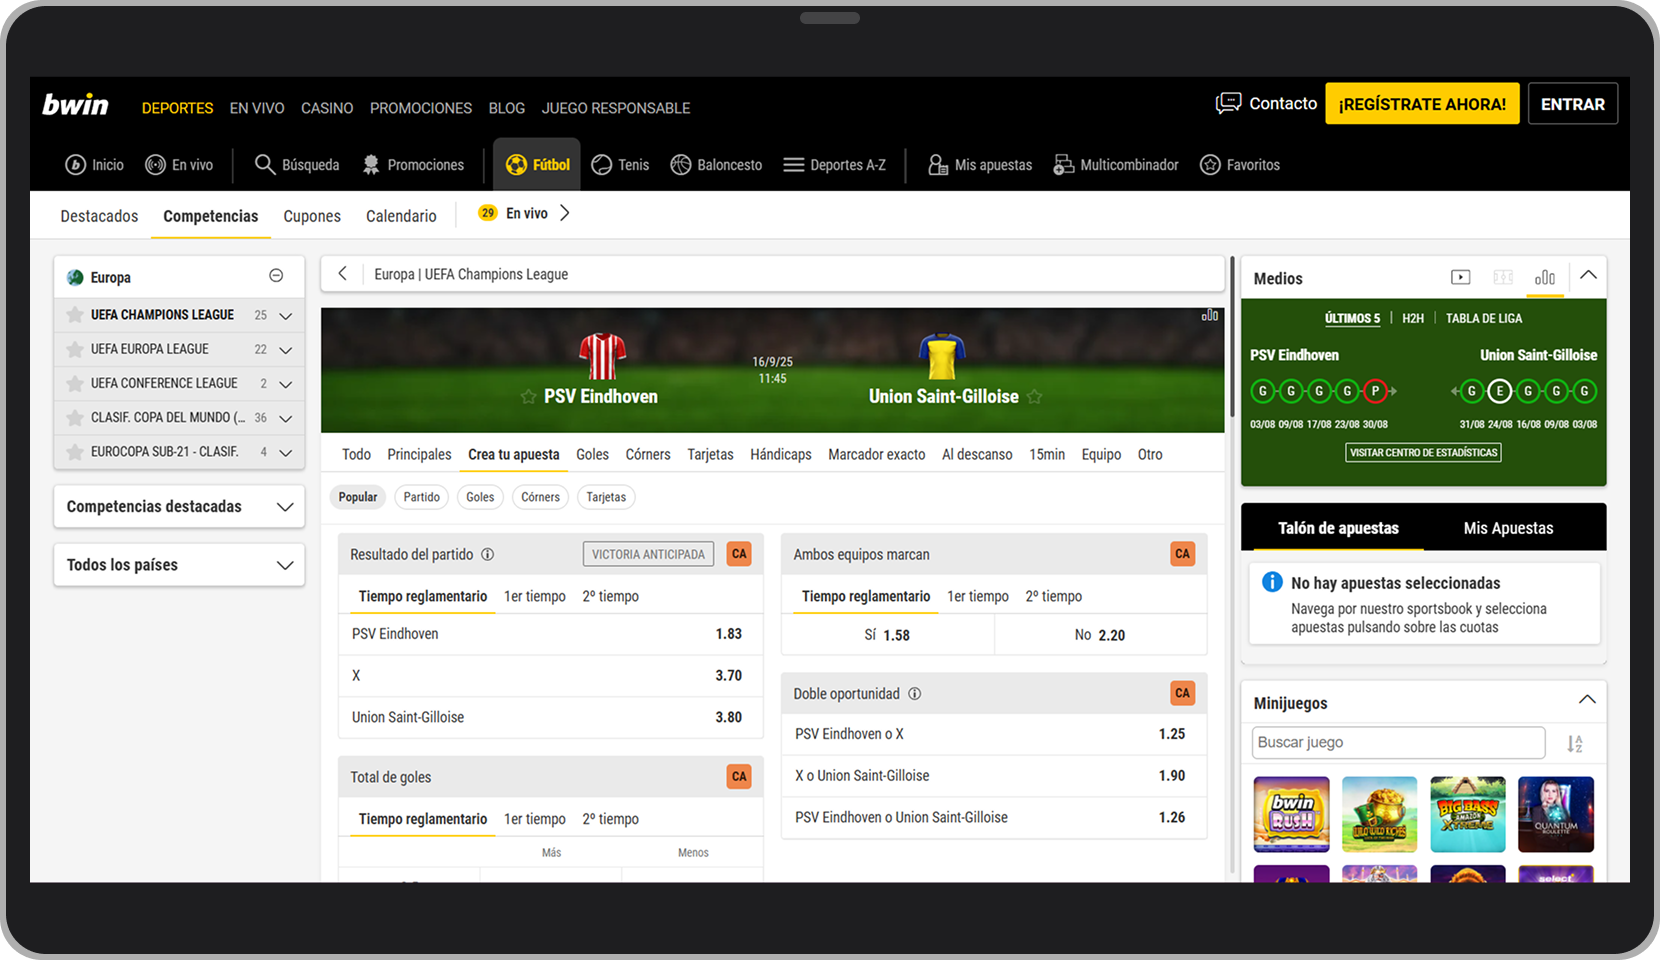Click ENTRAR login button
This screenshot has width=1660, height=960.
tap(1573, 104)
